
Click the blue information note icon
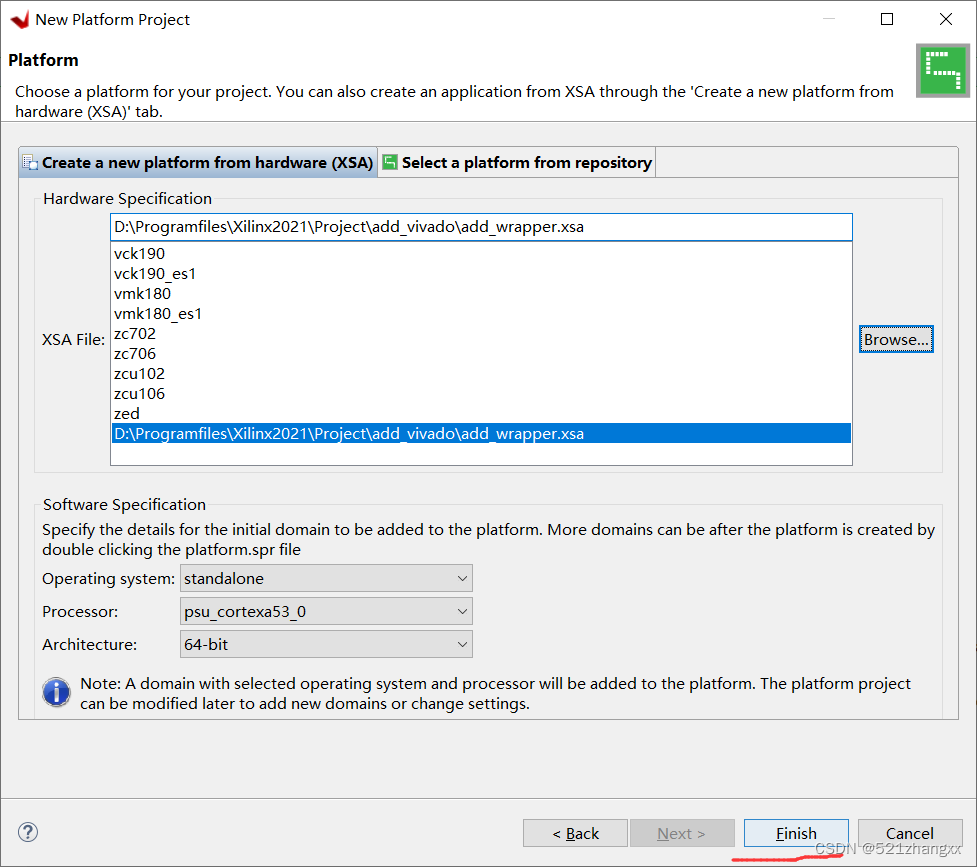(x=56, y=692)
